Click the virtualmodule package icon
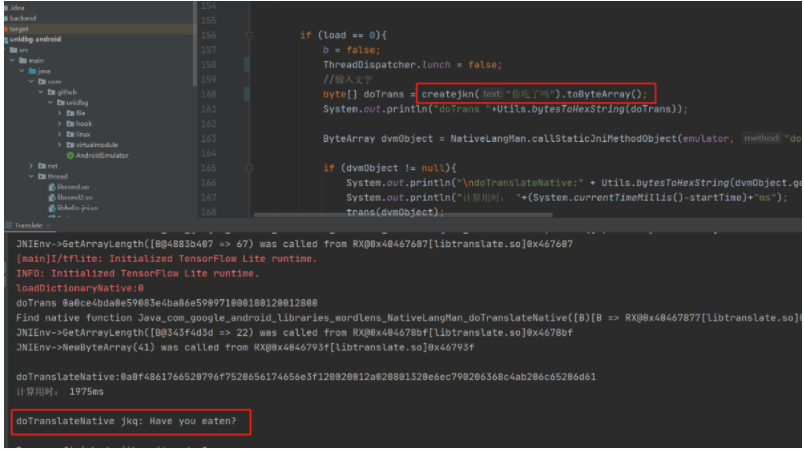 point(70,145)
